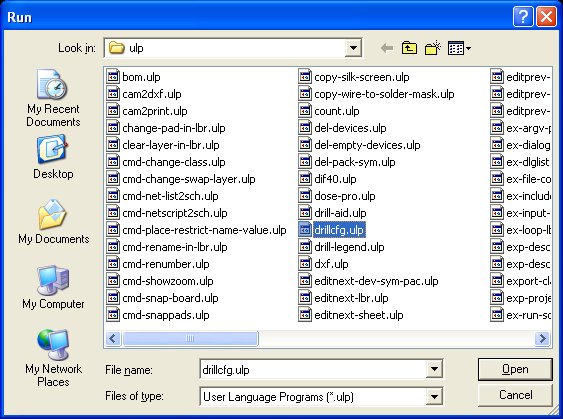Image resolution: width=563 pixels, height=419 pixels.
Task: Open My Documents shortcut
Action: (53, 222)
